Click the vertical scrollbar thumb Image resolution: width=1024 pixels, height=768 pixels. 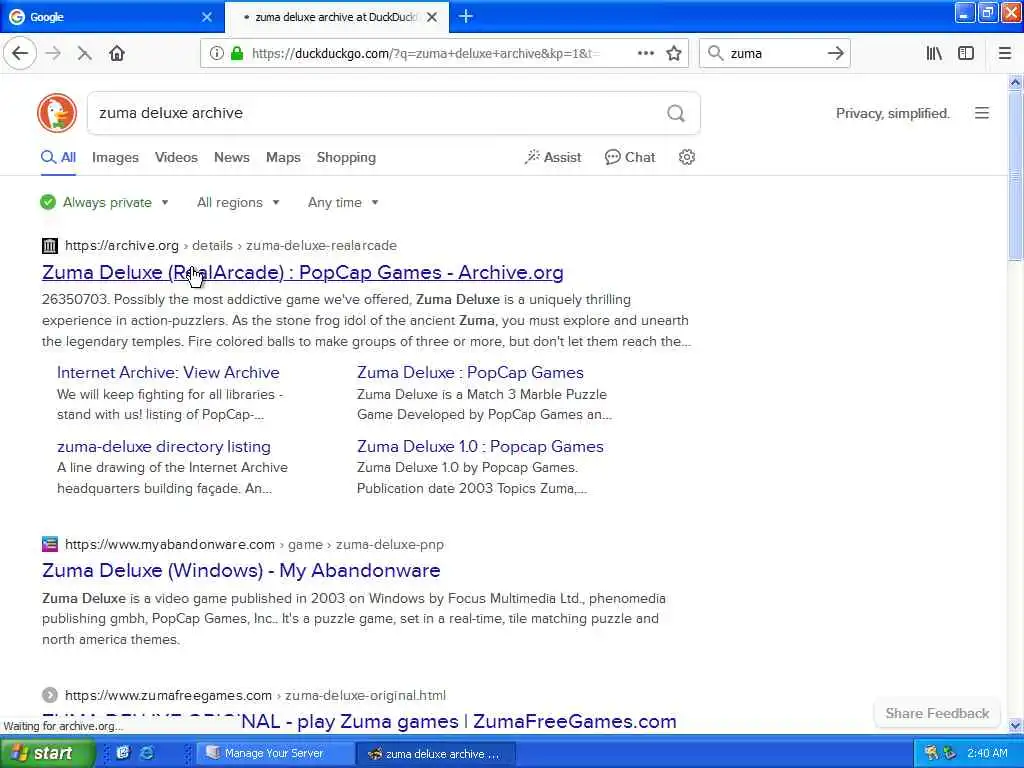click(x=1015, y=176)
